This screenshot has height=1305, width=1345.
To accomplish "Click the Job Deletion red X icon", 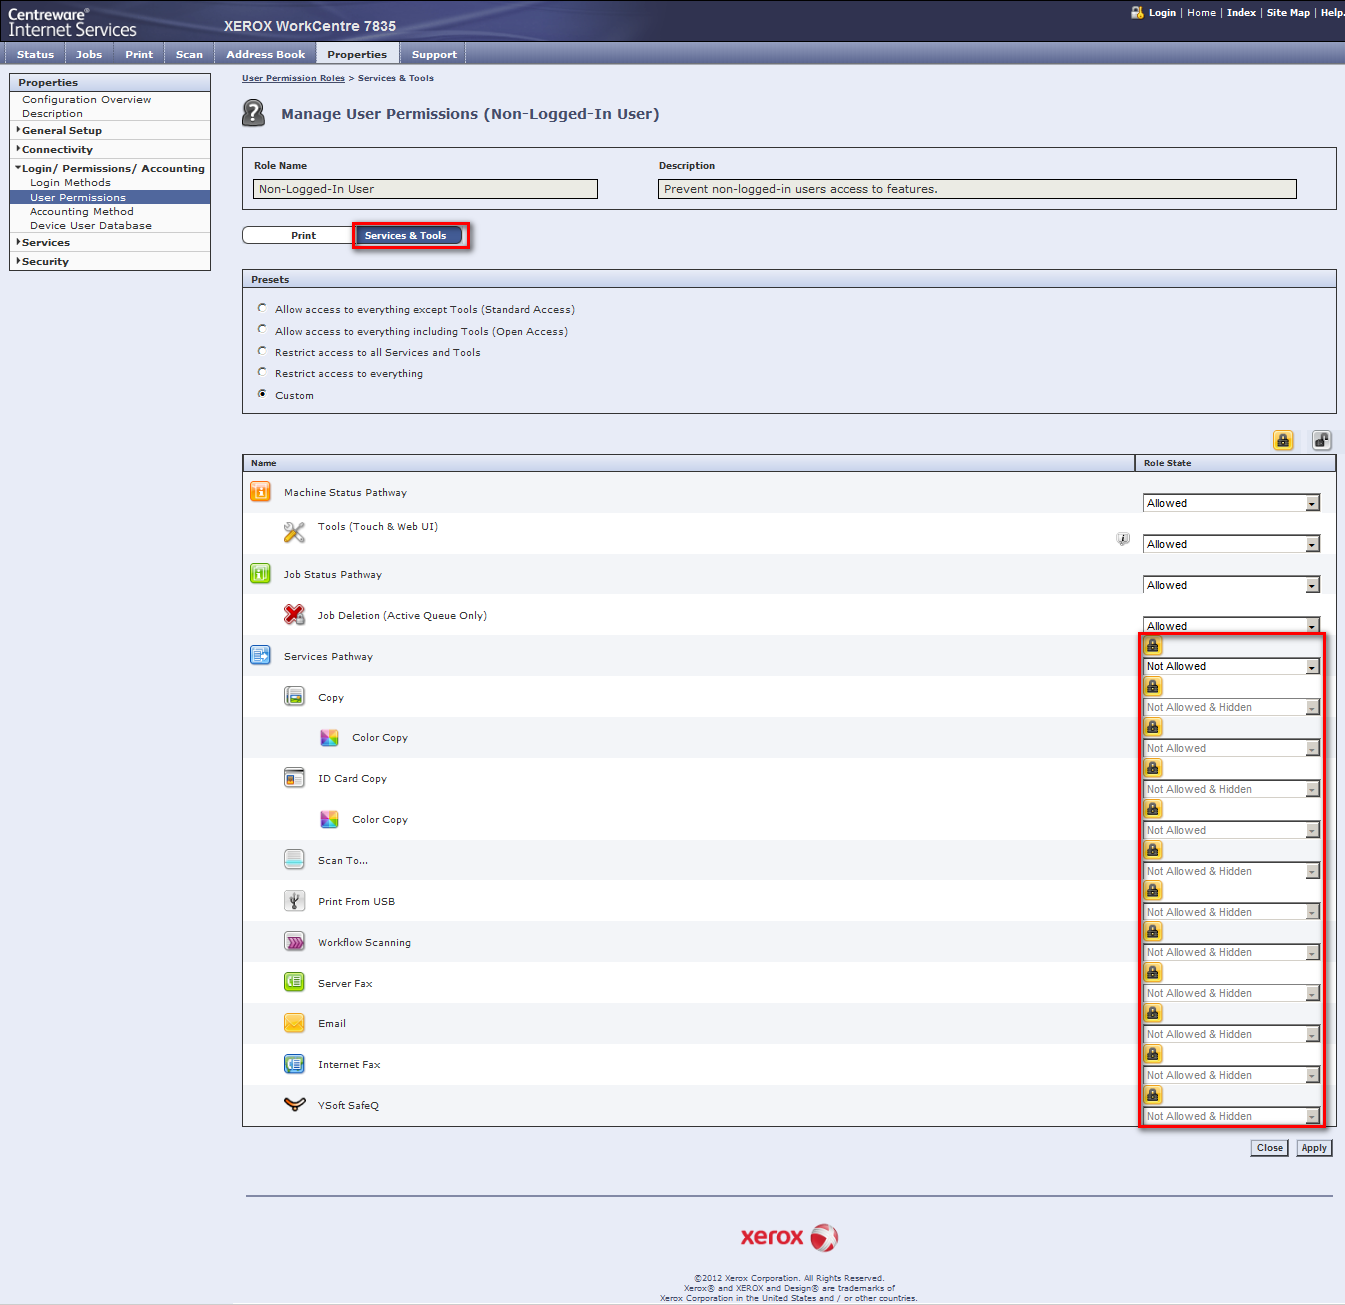I will pos(294,615).
